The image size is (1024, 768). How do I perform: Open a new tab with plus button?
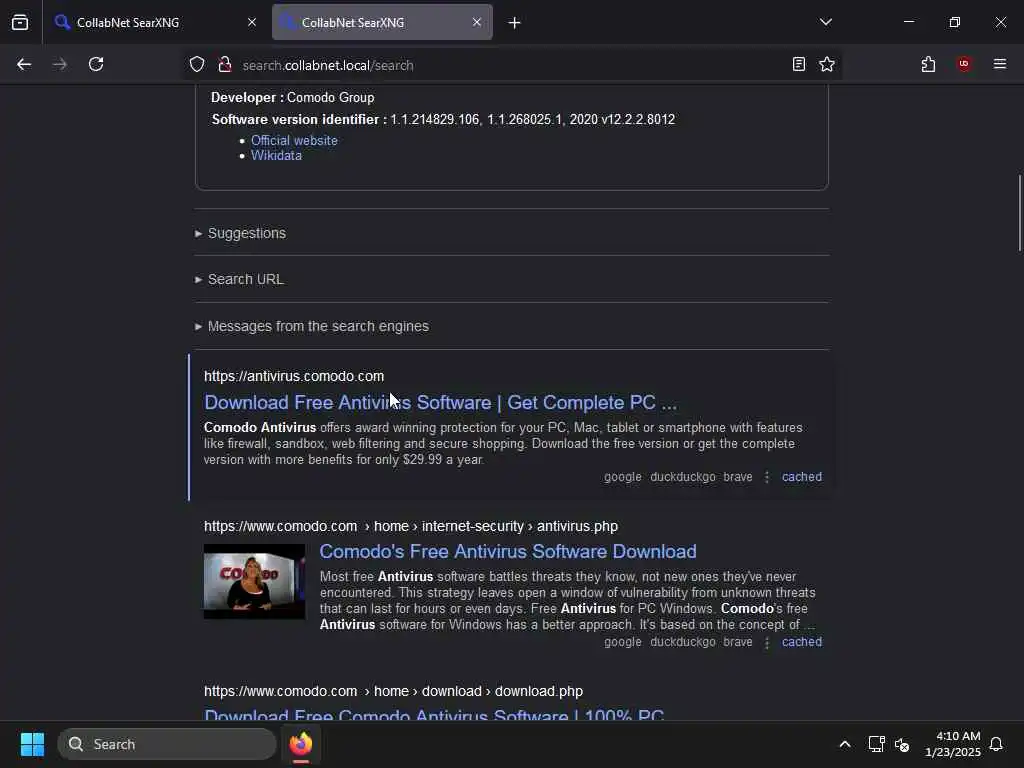click(514, 23)
